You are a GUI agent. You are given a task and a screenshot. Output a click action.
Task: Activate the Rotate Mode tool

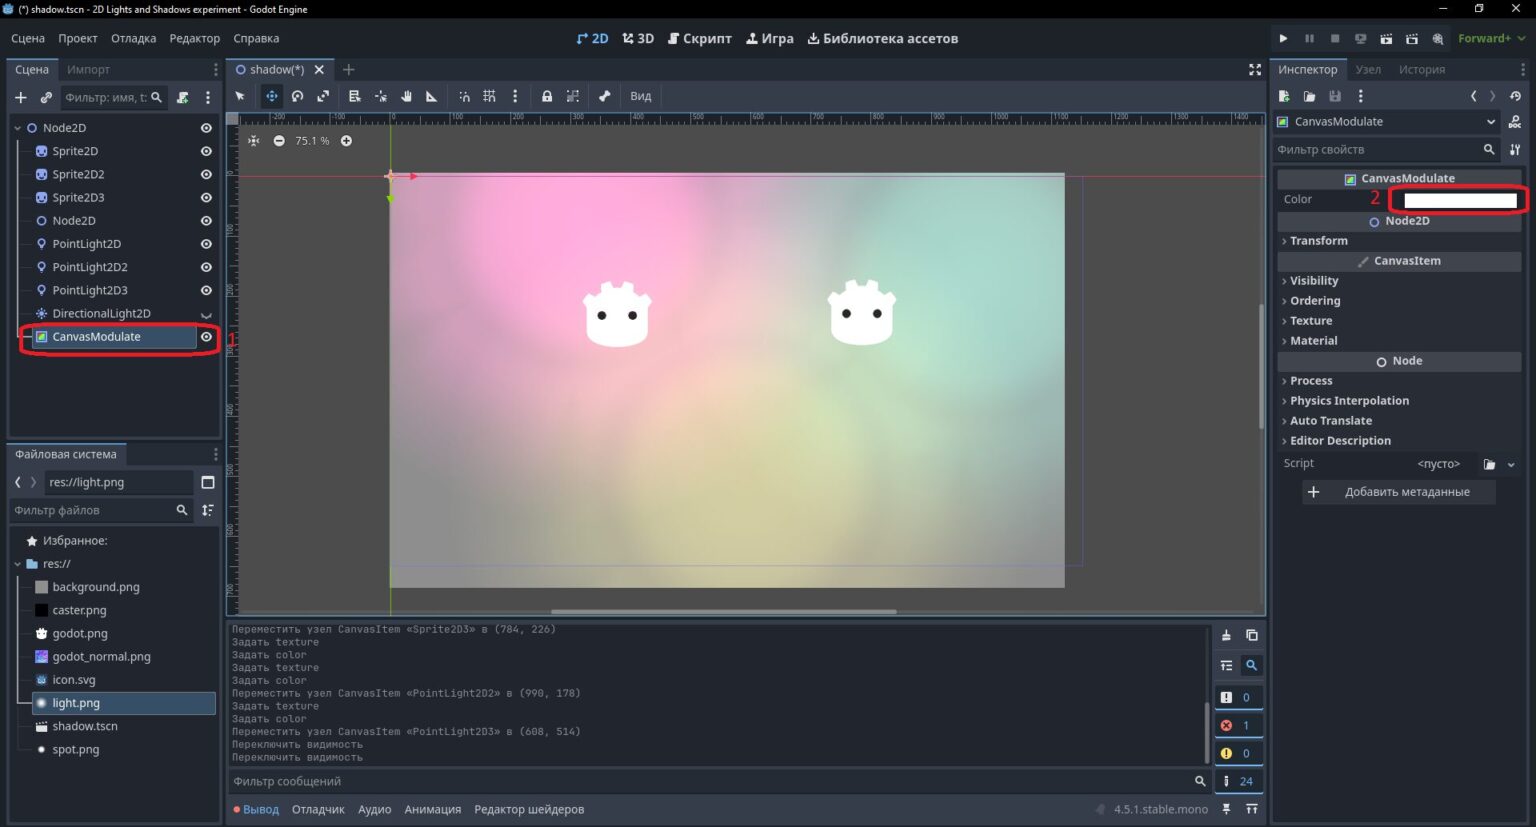coord(297,96)
